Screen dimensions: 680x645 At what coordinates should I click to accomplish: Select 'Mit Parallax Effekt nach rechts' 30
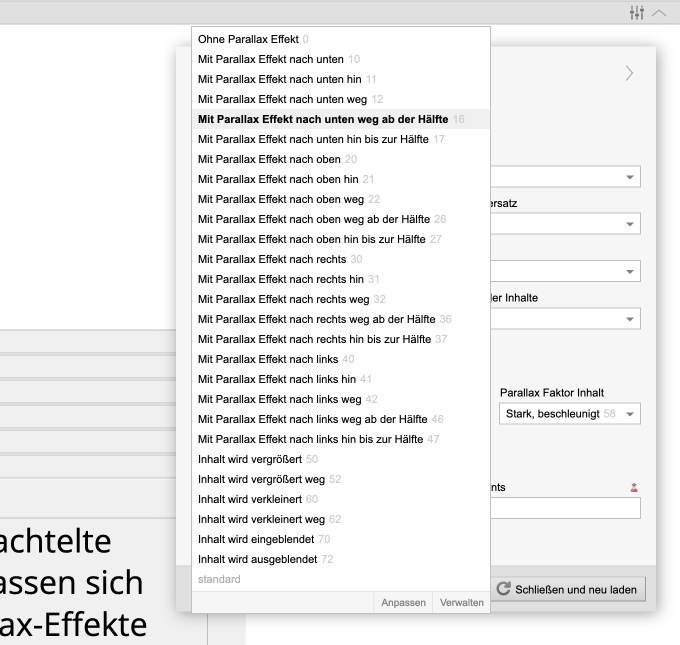pyautogui.click(x=341, y=259)
